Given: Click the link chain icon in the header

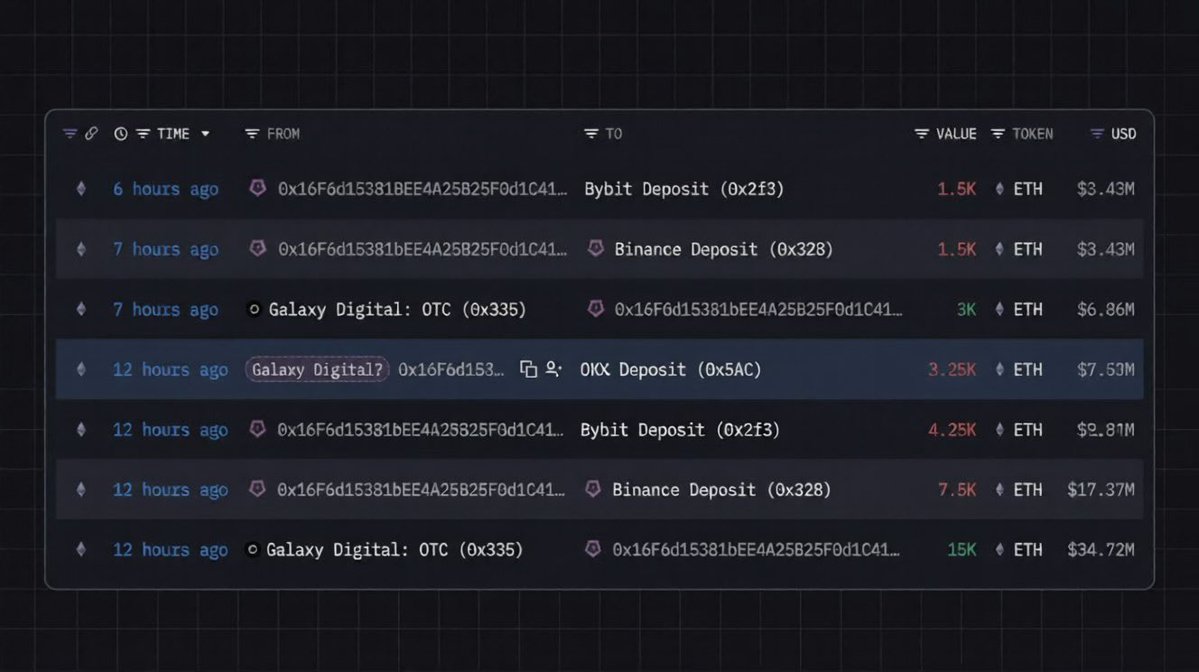Looking at the screenshot, I should pyautogui.click(x=92, y=134).
